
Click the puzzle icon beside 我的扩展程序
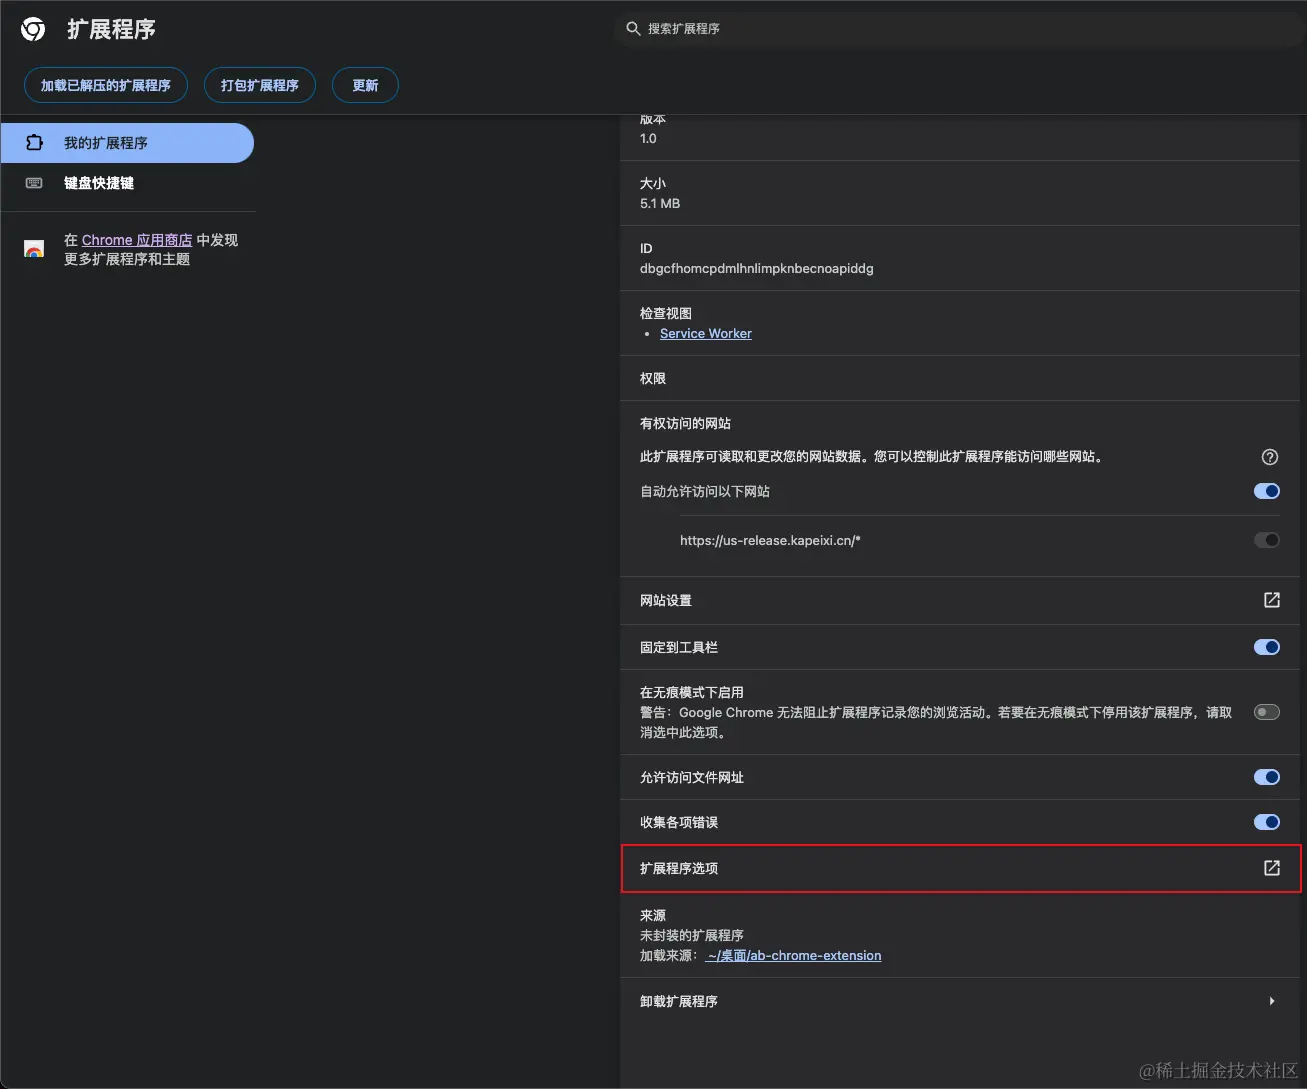(34, 143)
